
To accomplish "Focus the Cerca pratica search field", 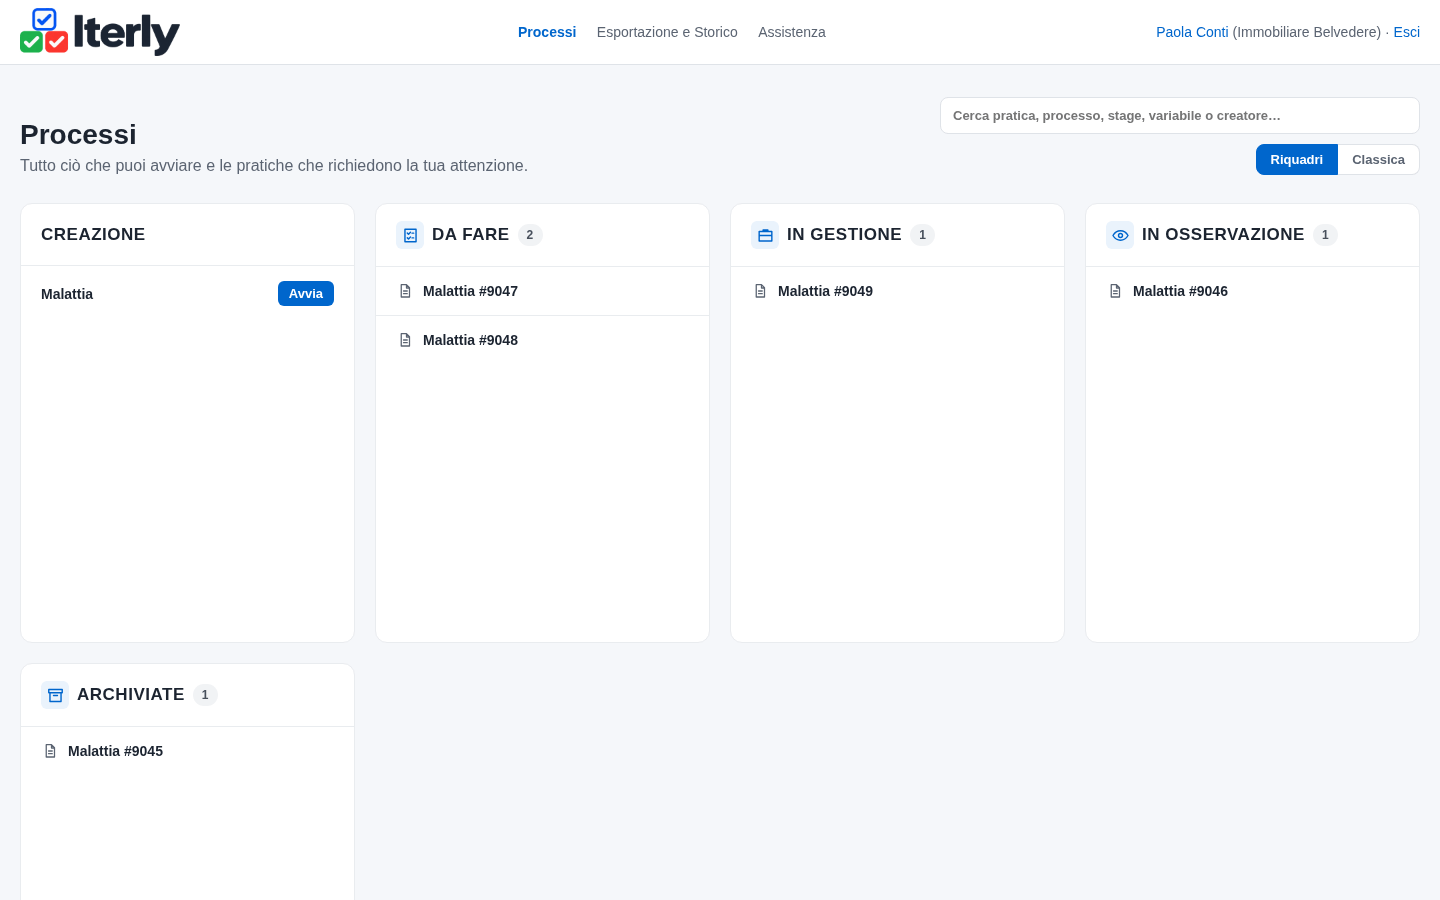I will 1180,116.
